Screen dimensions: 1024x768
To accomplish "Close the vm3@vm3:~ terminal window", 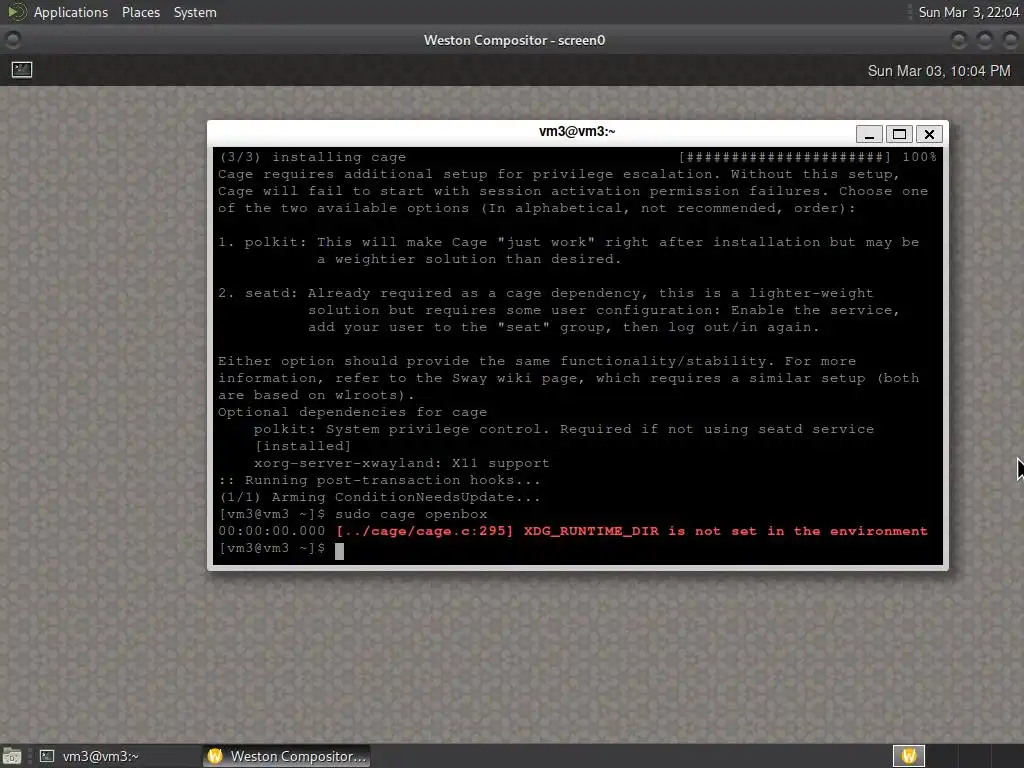I will 929,135.
